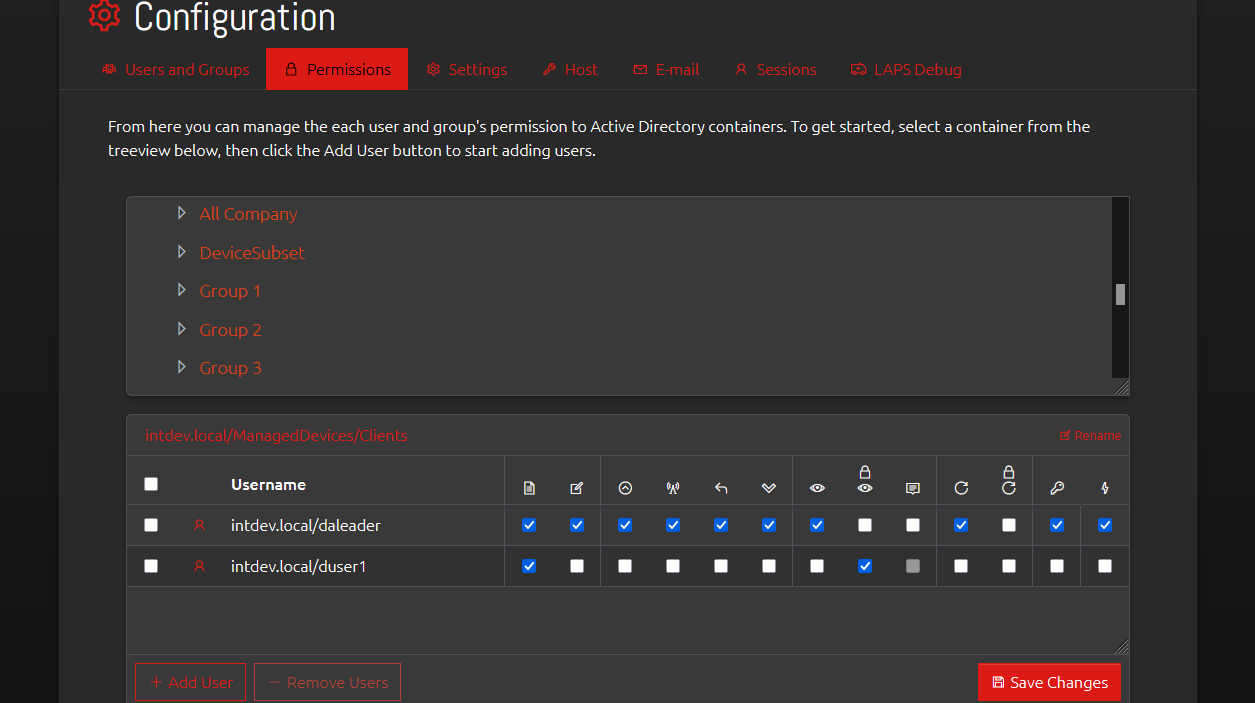Viewport: 1255px width, 703px height.
Task: Switch to the Settings tab
Action: [x=466, y=69]
